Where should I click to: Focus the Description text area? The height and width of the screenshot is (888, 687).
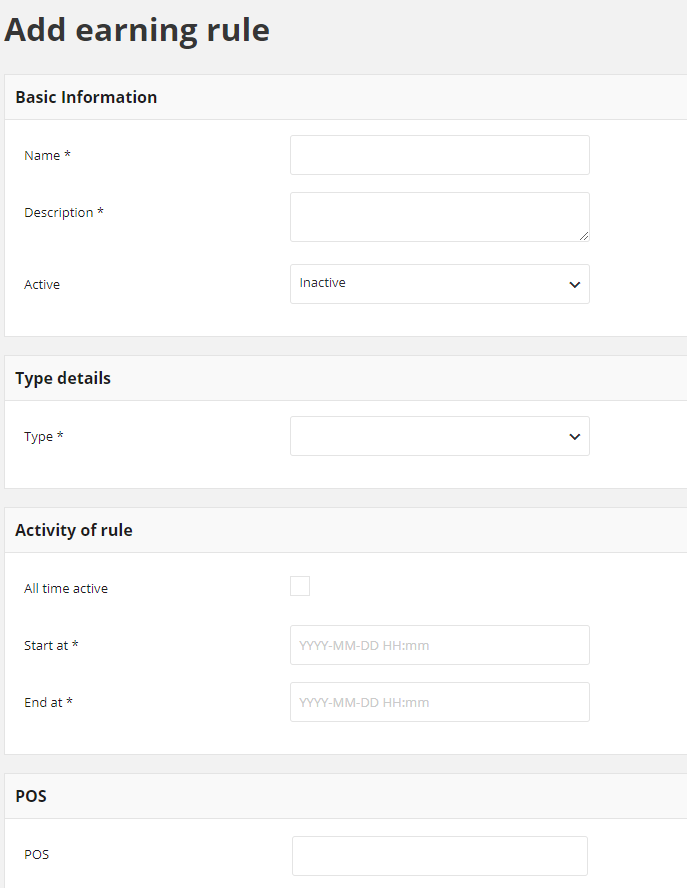point(439,217)
